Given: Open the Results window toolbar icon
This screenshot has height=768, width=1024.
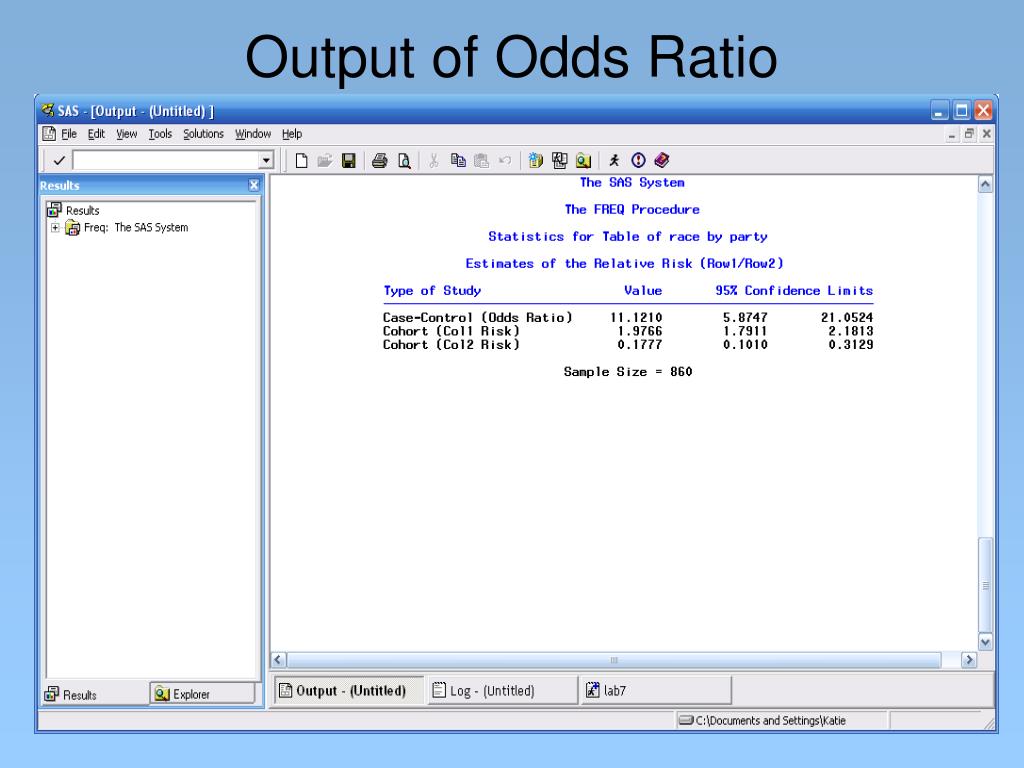Looking at the screenshot, I should point(560,161).
